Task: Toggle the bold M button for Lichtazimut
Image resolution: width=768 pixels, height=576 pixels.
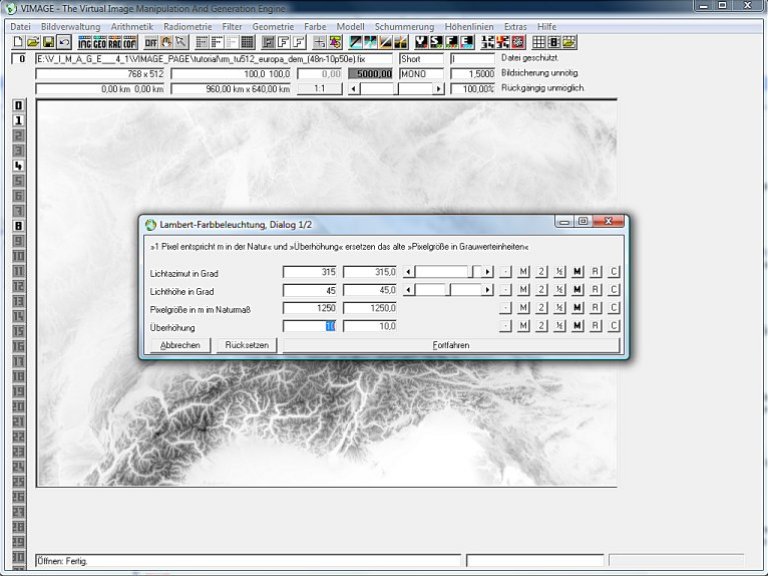Action: click(x=577, y=272)
